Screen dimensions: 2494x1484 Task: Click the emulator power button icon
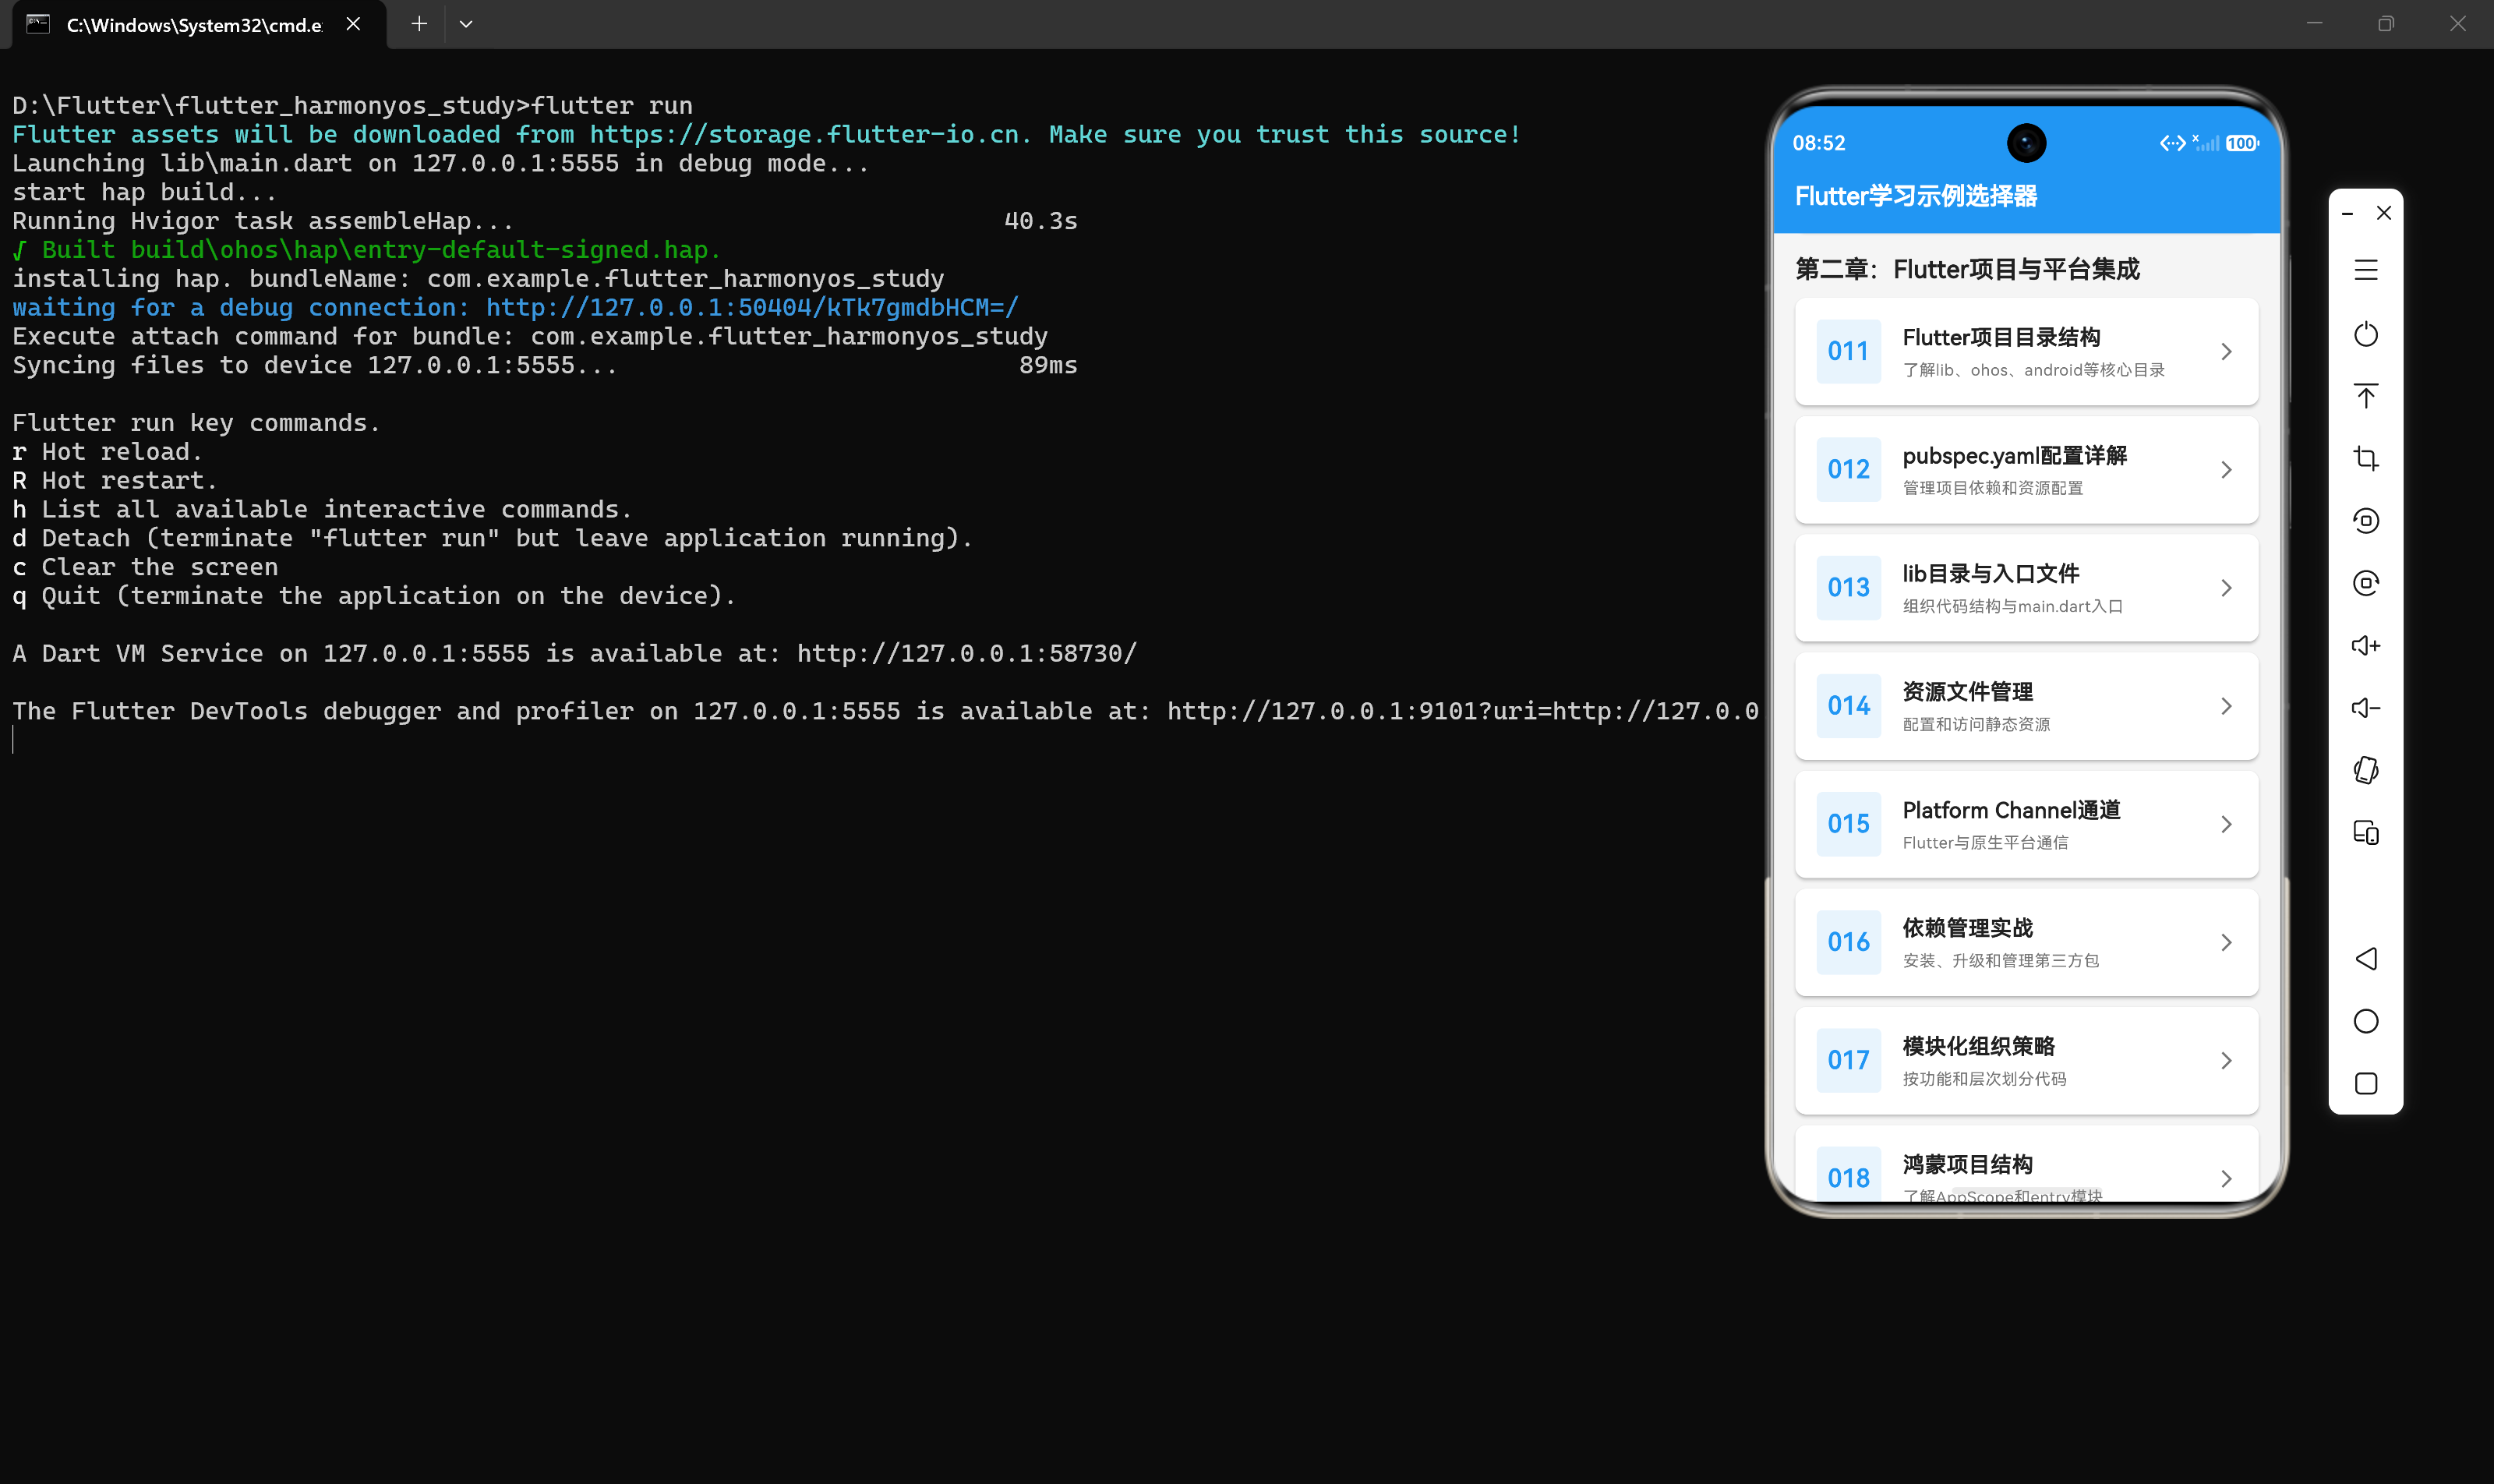click(2365, 334)
